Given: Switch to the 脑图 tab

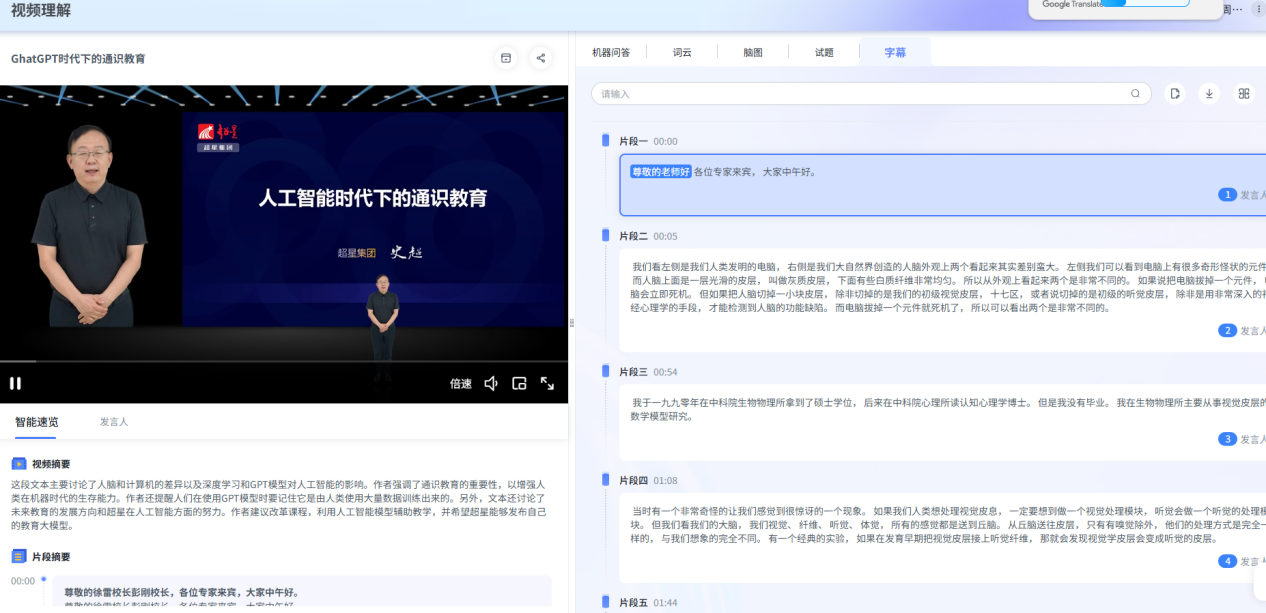Looking at the screenshot, I should [753, 52].
